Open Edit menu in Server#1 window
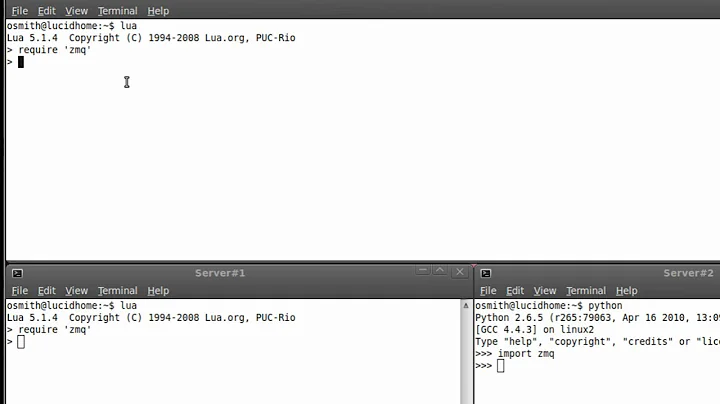720x404 pixels. click(46, 291)
